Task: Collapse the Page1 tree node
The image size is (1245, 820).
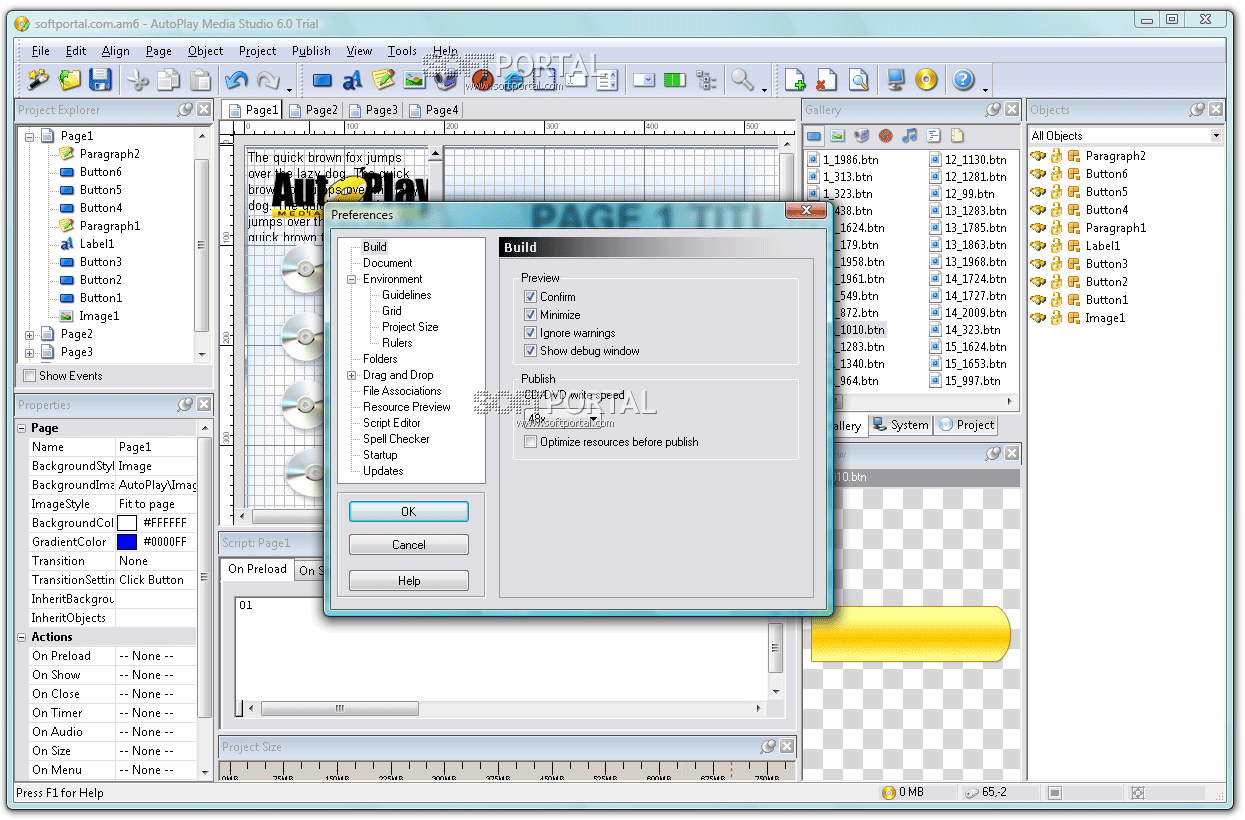Action: (x=30, y=136)
